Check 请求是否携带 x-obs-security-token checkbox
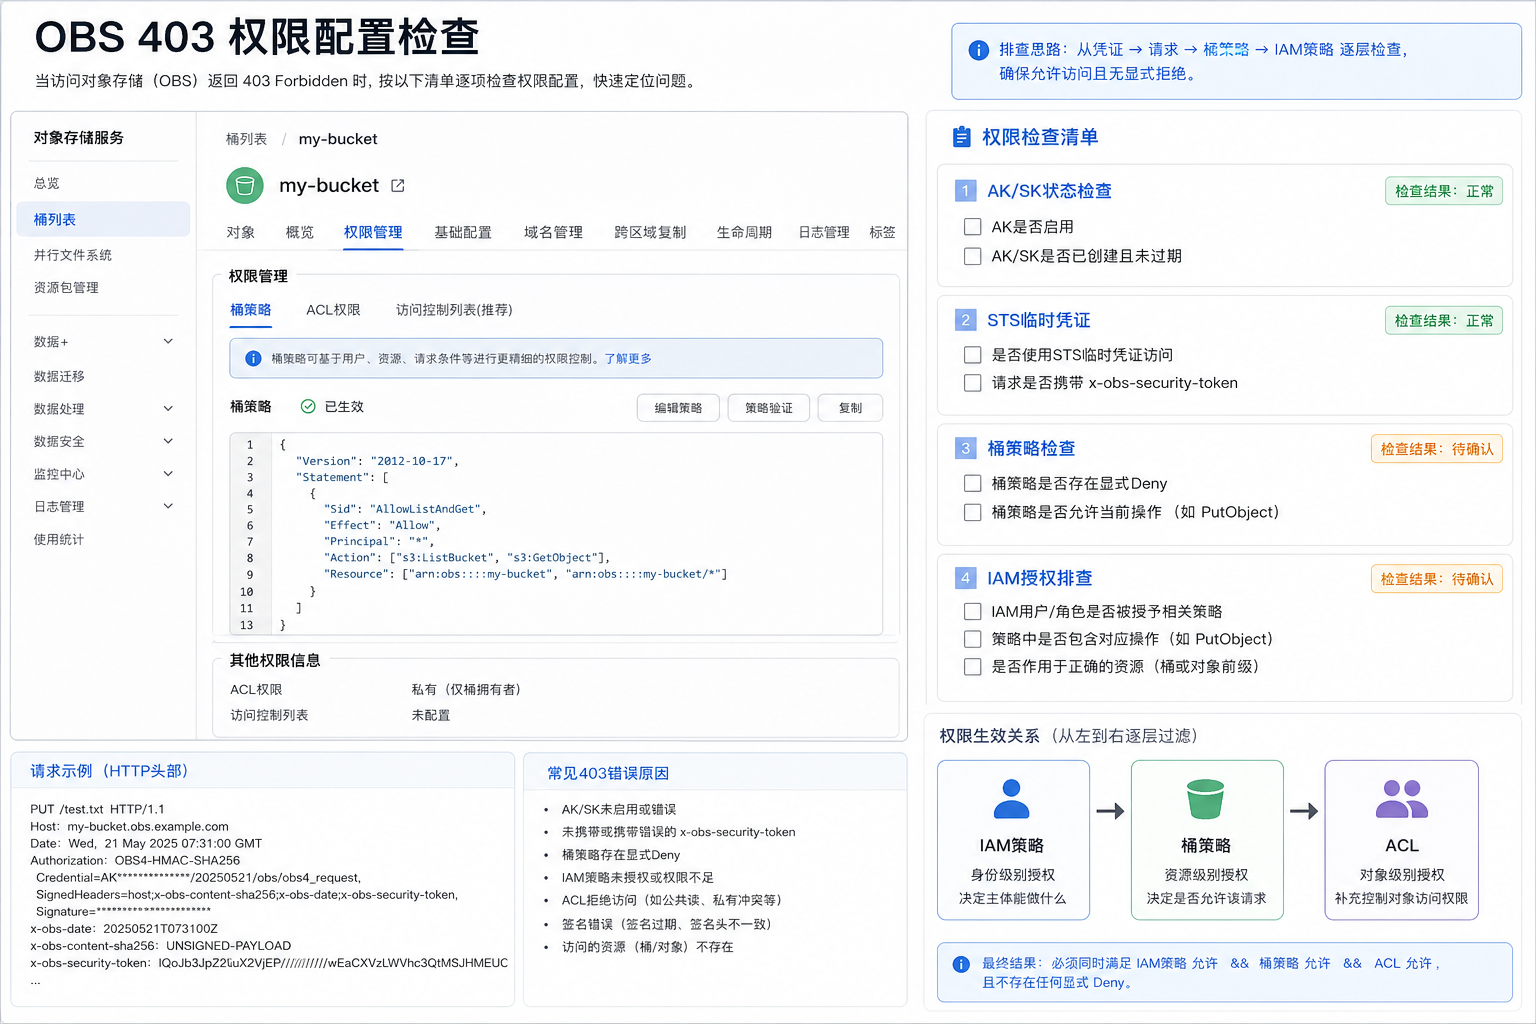1536x1024 pixels. [x=972, y=383]
